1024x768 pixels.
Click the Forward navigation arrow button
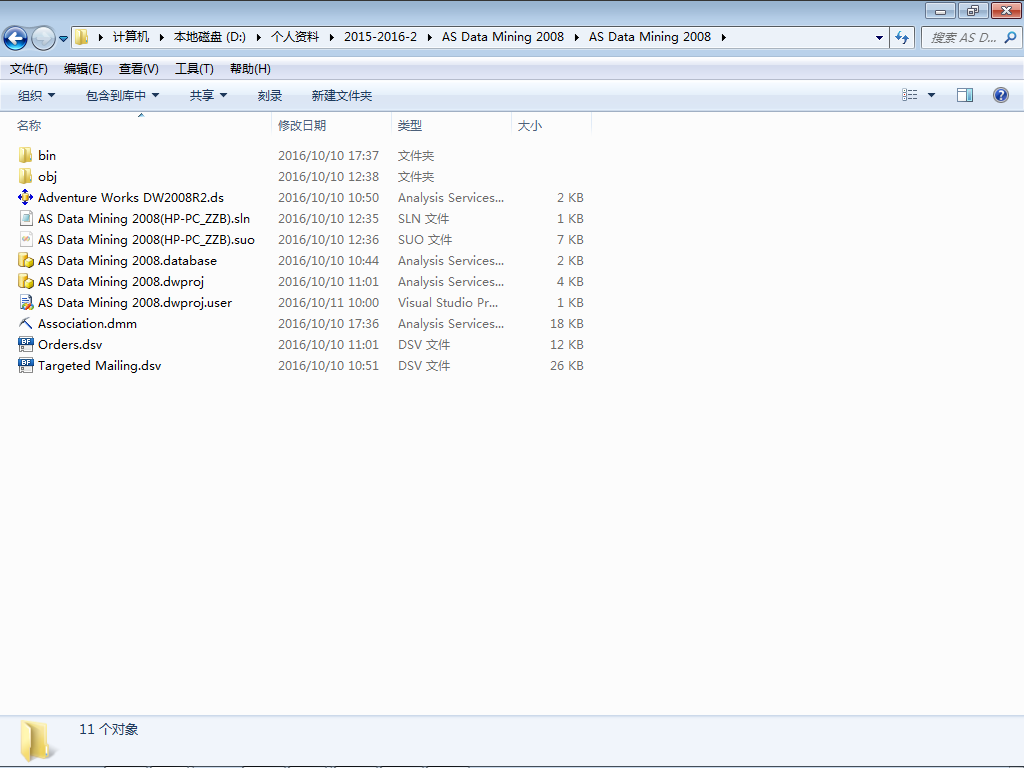(x=43, y=38)
